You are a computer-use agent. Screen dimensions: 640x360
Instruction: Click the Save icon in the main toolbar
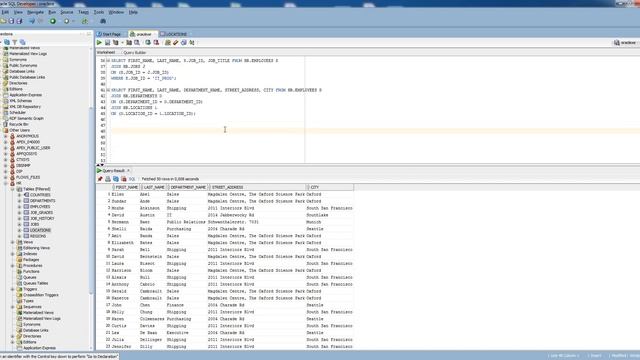point(11,21)
